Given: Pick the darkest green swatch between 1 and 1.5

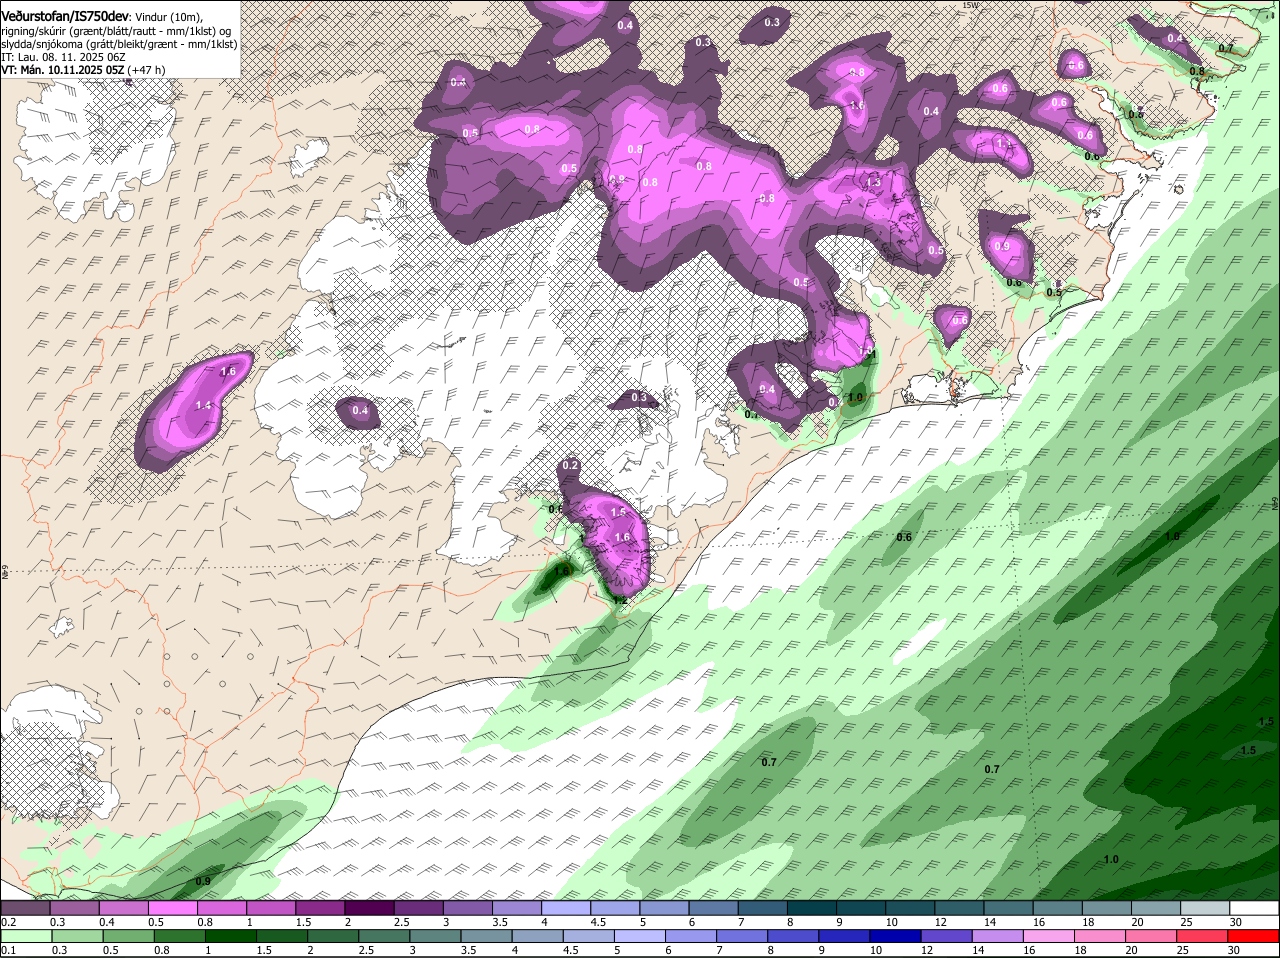Looking at the screenshot, I should point(232,937).
